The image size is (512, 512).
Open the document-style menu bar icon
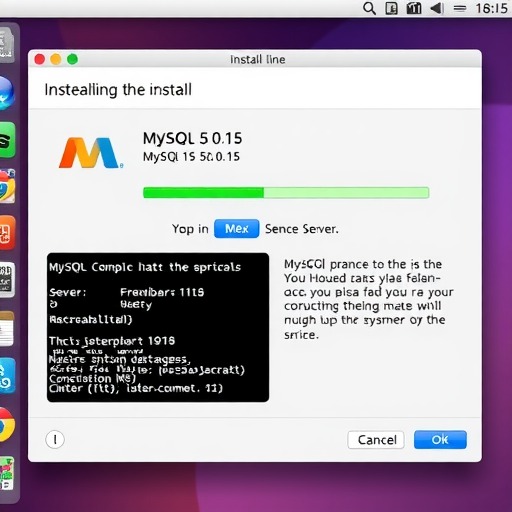(x=391, y=8)
